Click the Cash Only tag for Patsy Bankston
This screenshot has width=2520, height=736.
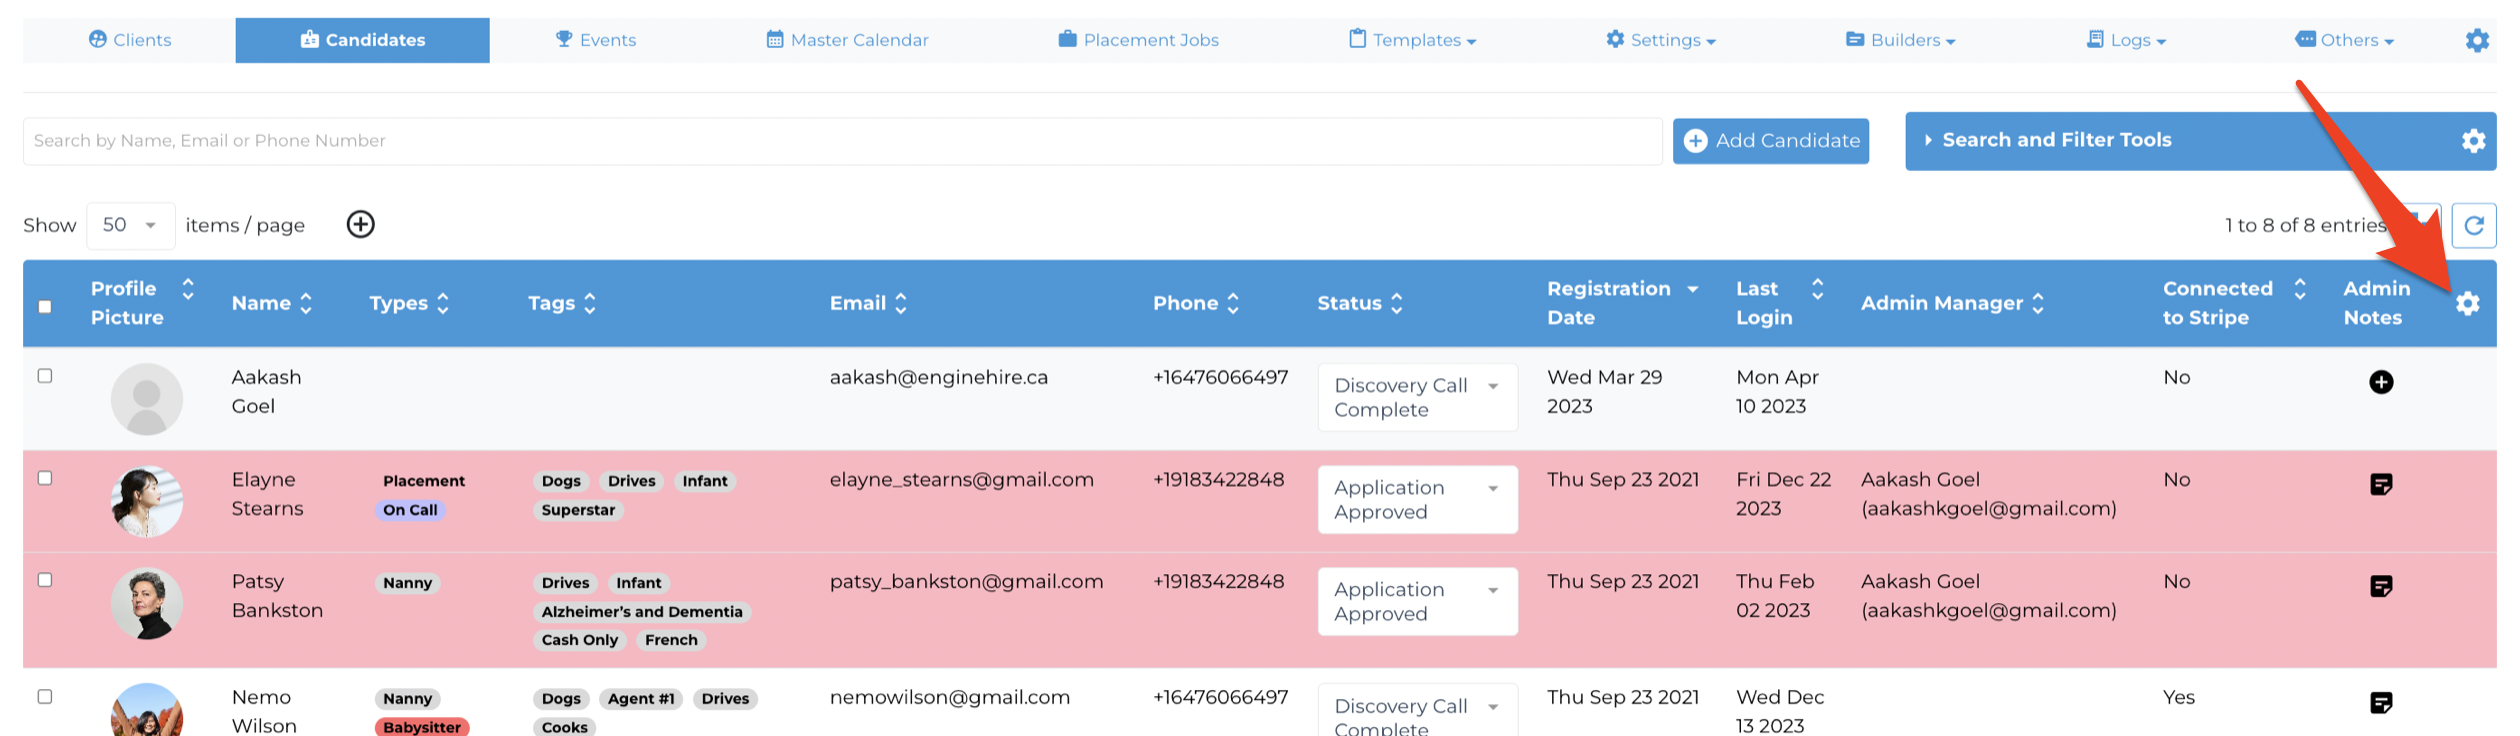click(x=580, y=640)
